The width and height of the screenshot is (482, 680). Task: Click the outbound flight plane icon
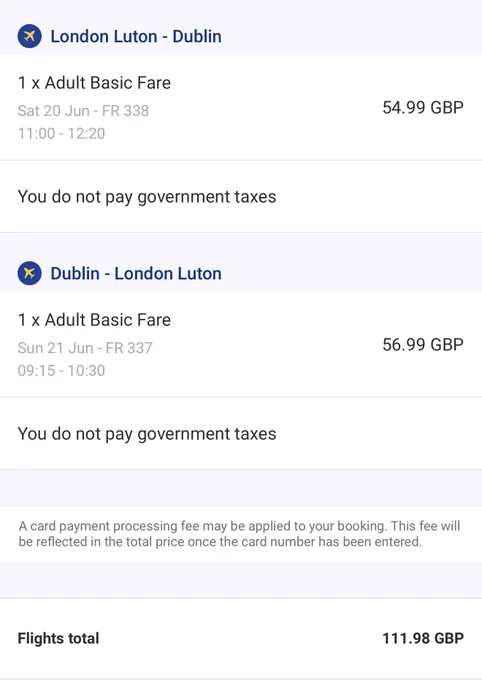[30, 36]
